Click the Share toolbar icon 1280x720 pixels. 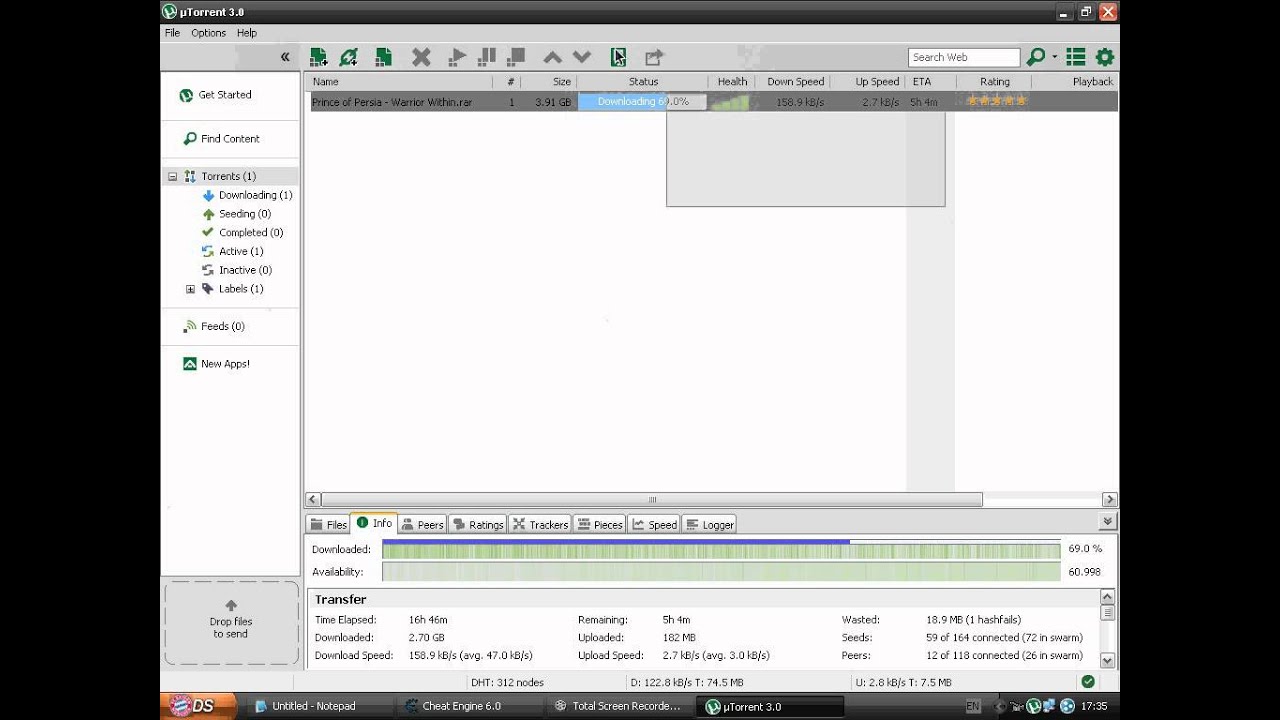654,57
